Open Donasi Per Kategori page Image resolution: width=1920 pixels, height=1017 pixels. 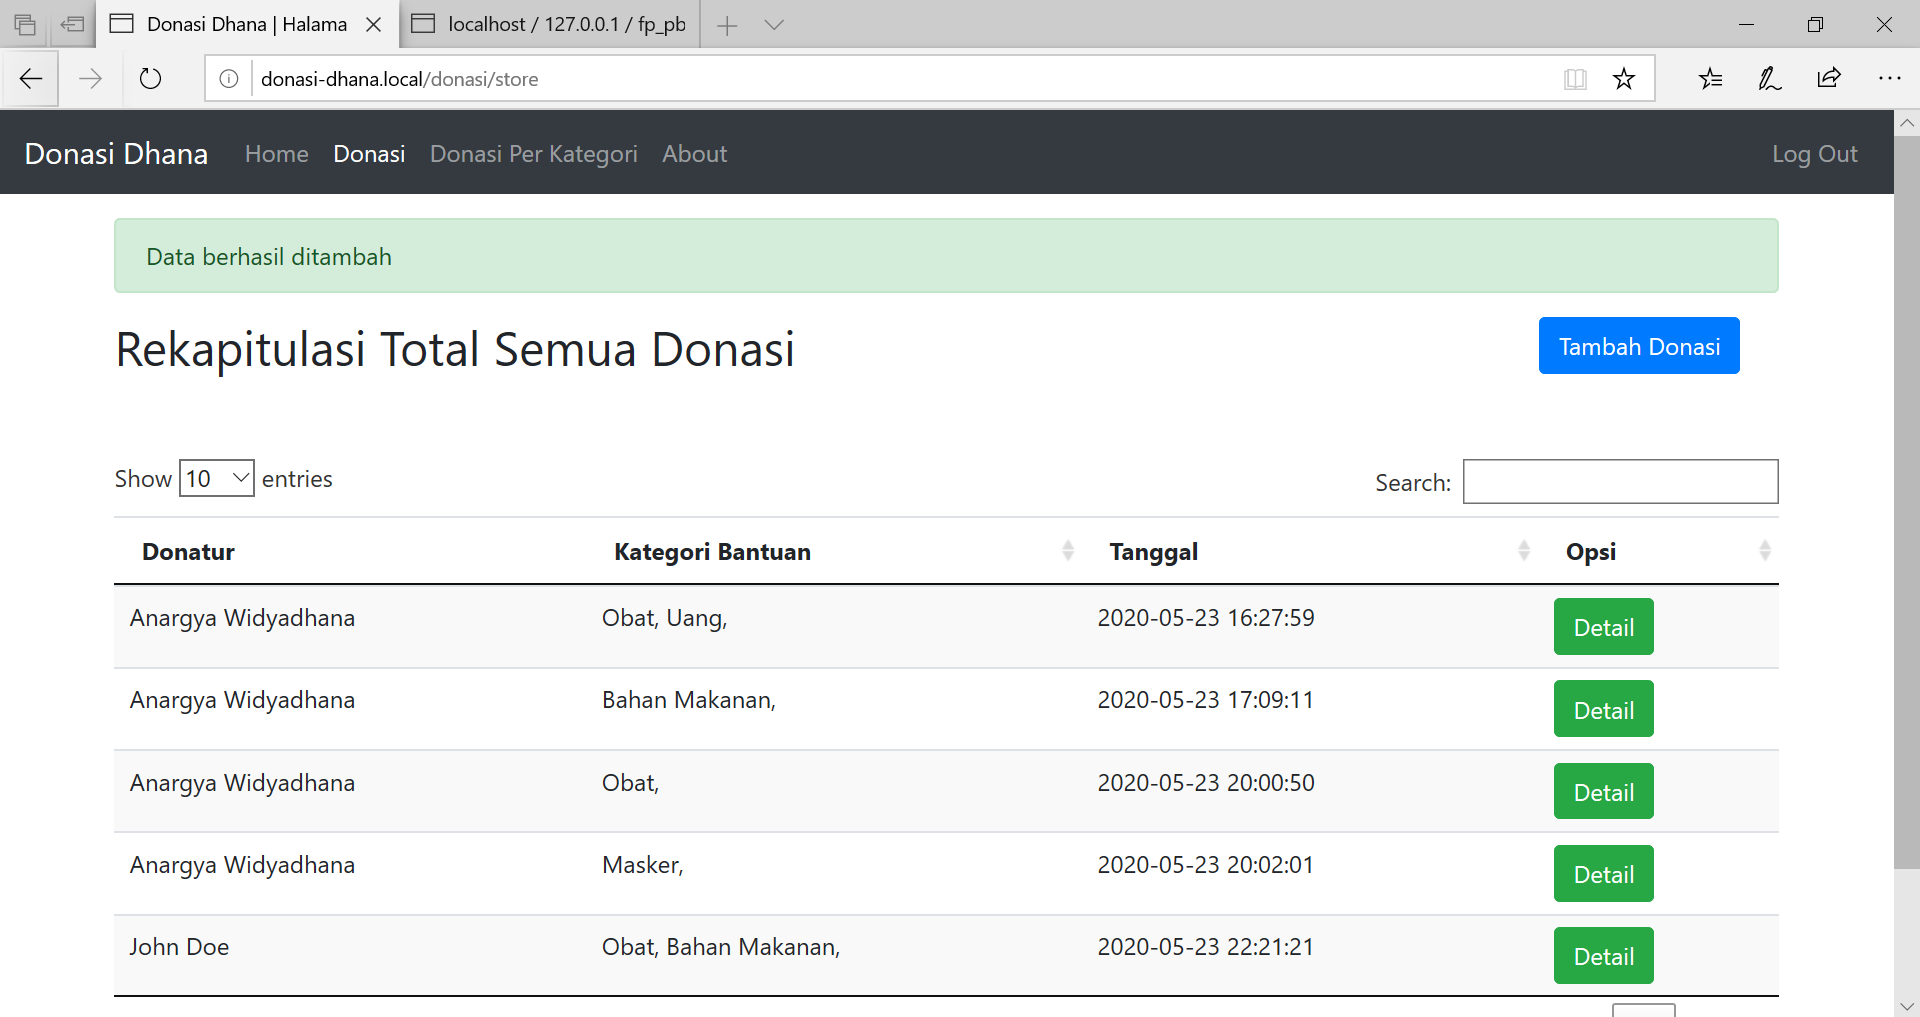click(x=534, y=154)
